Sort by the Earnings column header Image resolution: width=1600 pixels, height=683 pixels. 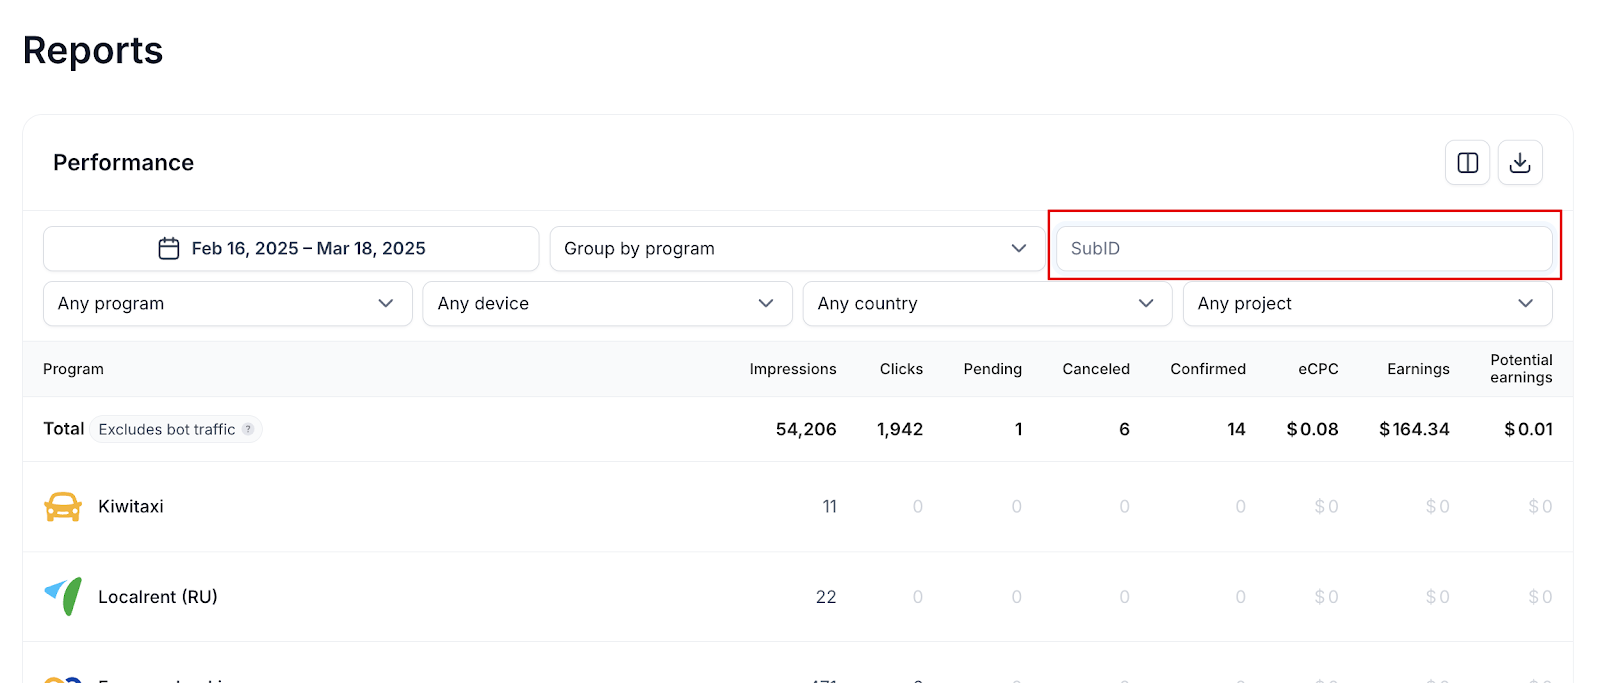point(1418,369)
